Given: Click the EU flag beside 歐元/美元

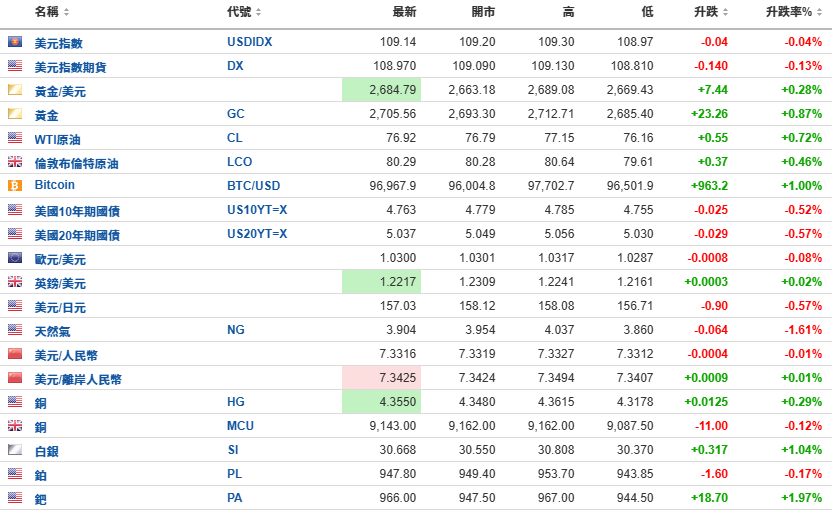Looking at the screenshot, I should tap(15, 258).
